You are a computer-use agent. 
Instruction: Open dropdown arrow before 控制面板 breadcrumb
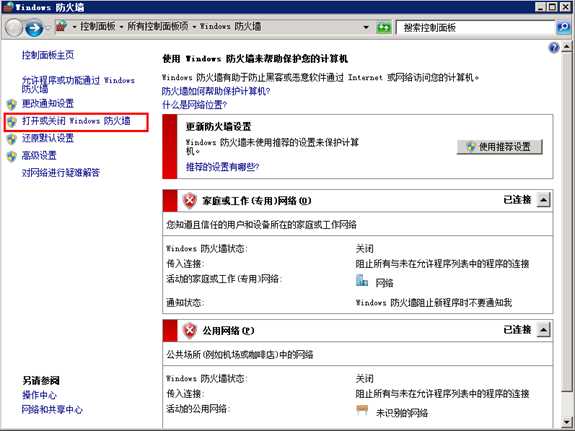[74, 27]
